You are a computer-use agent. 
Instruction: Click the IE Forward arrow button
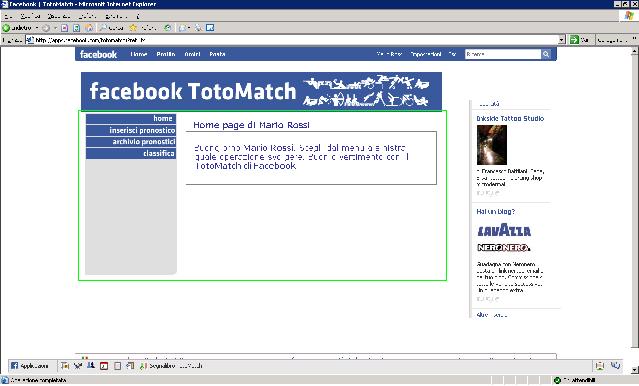(46, 28)
